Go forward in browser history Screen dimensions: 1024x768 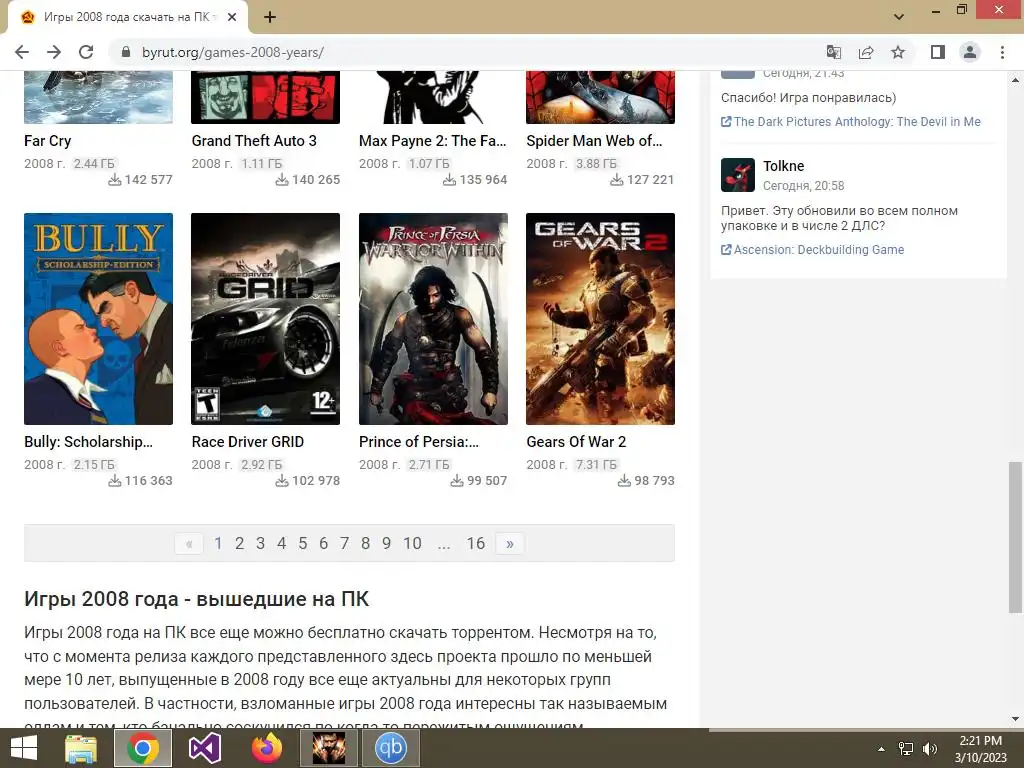pos(54,52)
